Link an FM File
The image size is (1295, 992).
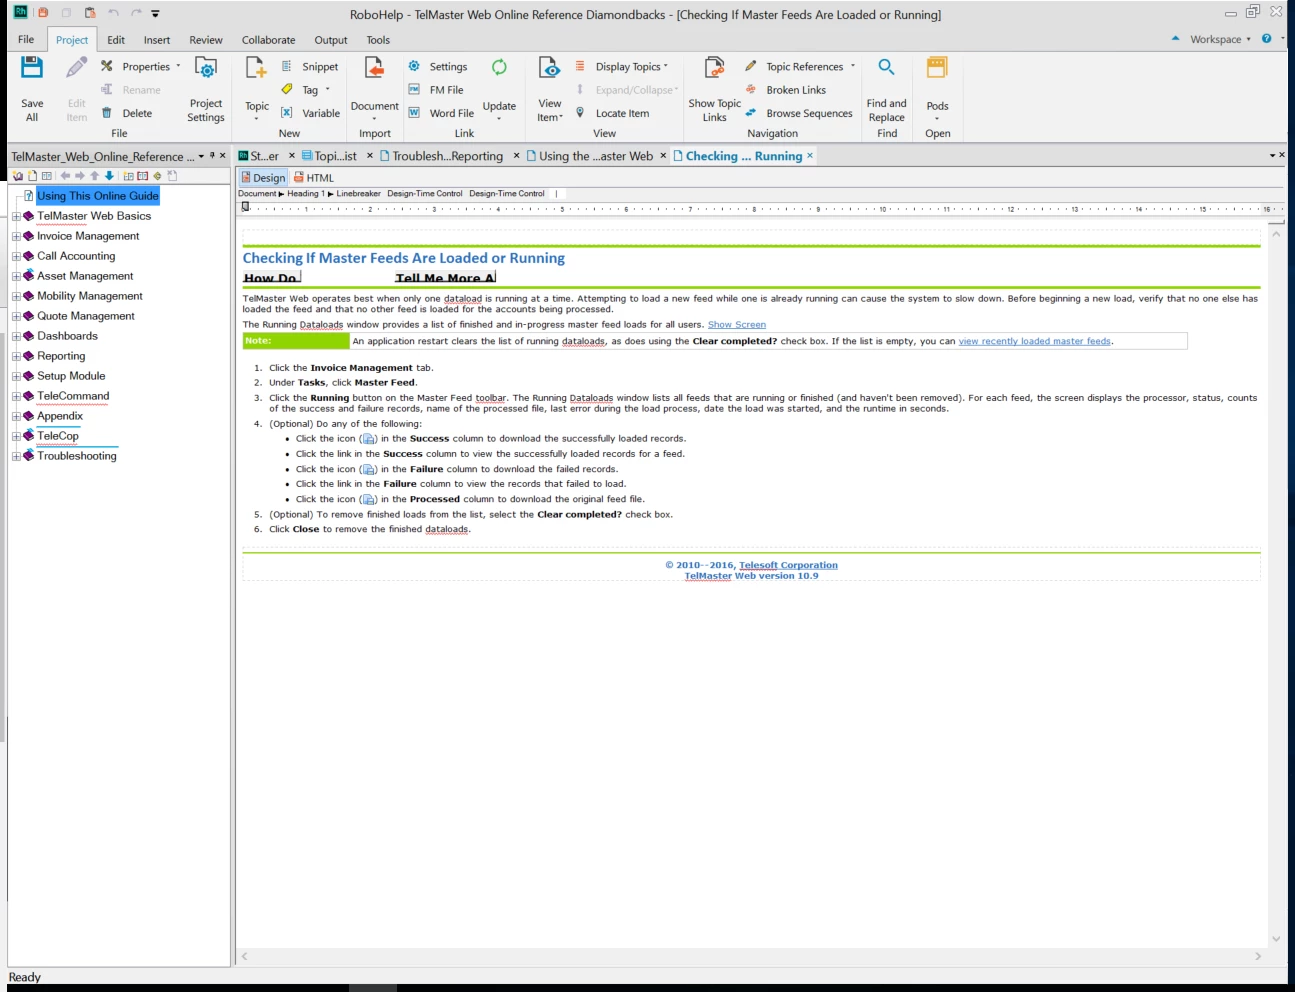(x=436, y=90)
